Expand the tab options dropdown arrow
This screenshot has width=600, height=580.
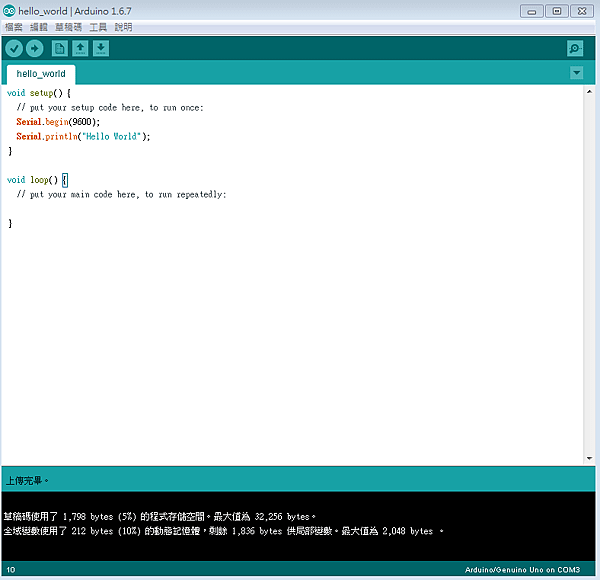[576, 72]
